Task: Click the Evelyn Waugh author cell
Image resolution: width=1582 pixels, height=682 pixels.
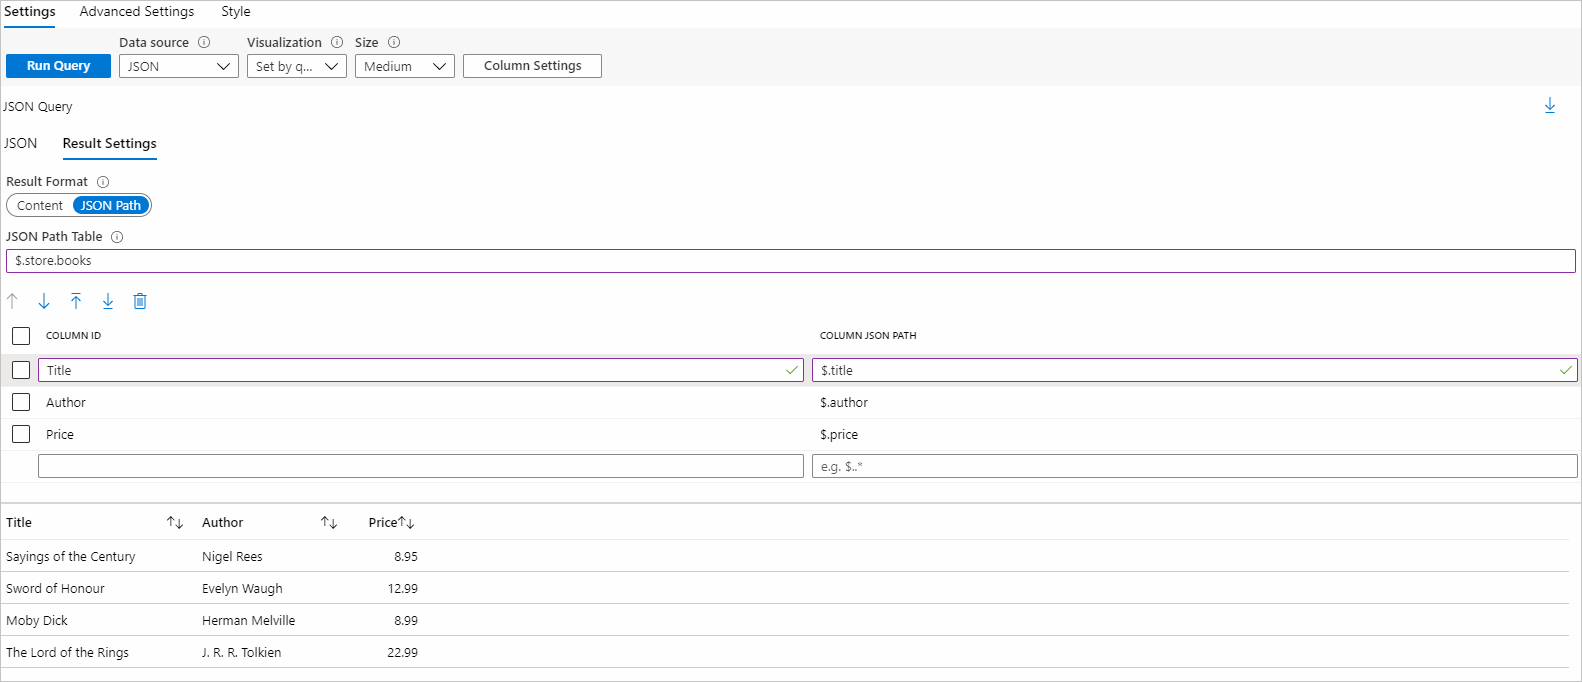Action: point(242,588)
